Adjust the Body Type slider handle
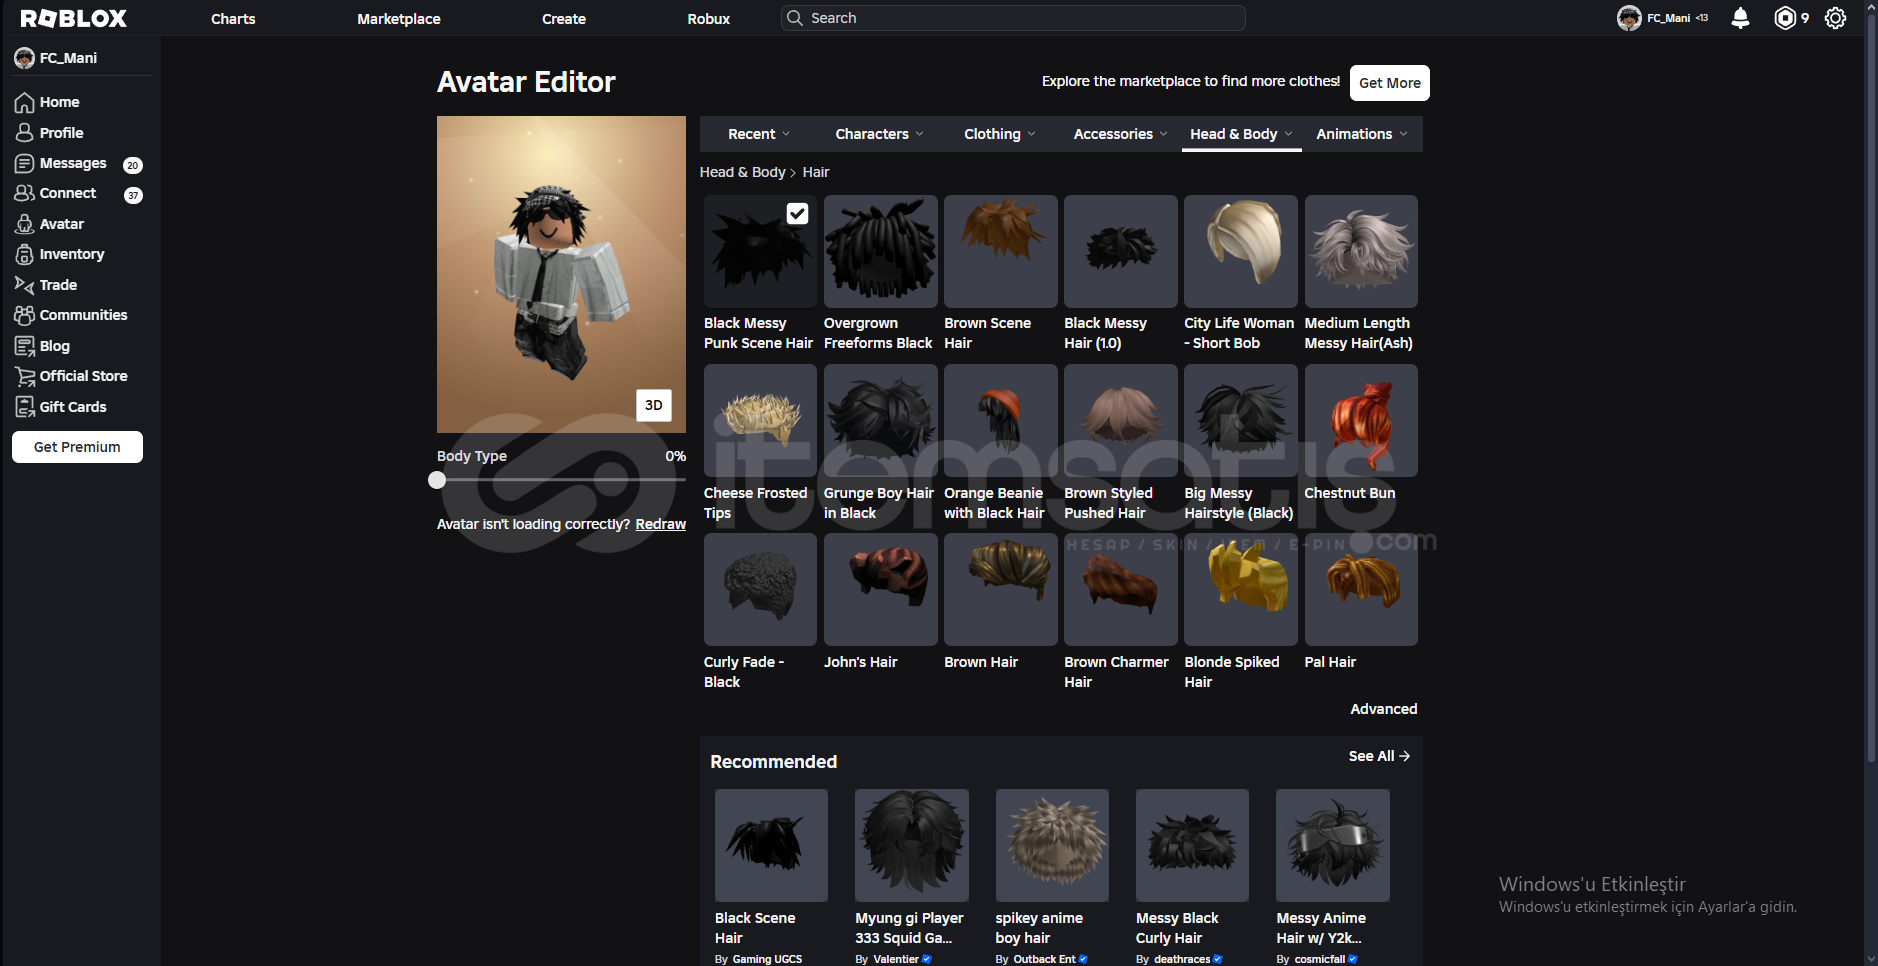1878x966 pixels. pyautogui.click(x=437, y=480)
